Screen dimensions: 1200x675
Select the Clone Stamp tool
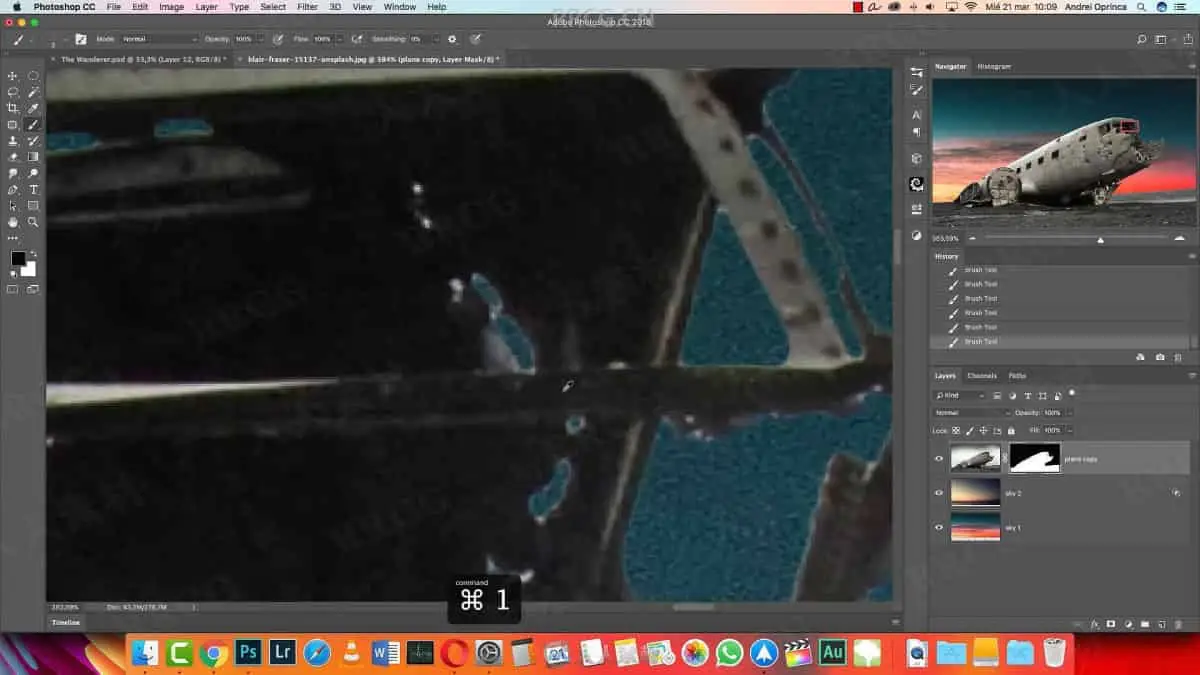[x=13, y=141]
